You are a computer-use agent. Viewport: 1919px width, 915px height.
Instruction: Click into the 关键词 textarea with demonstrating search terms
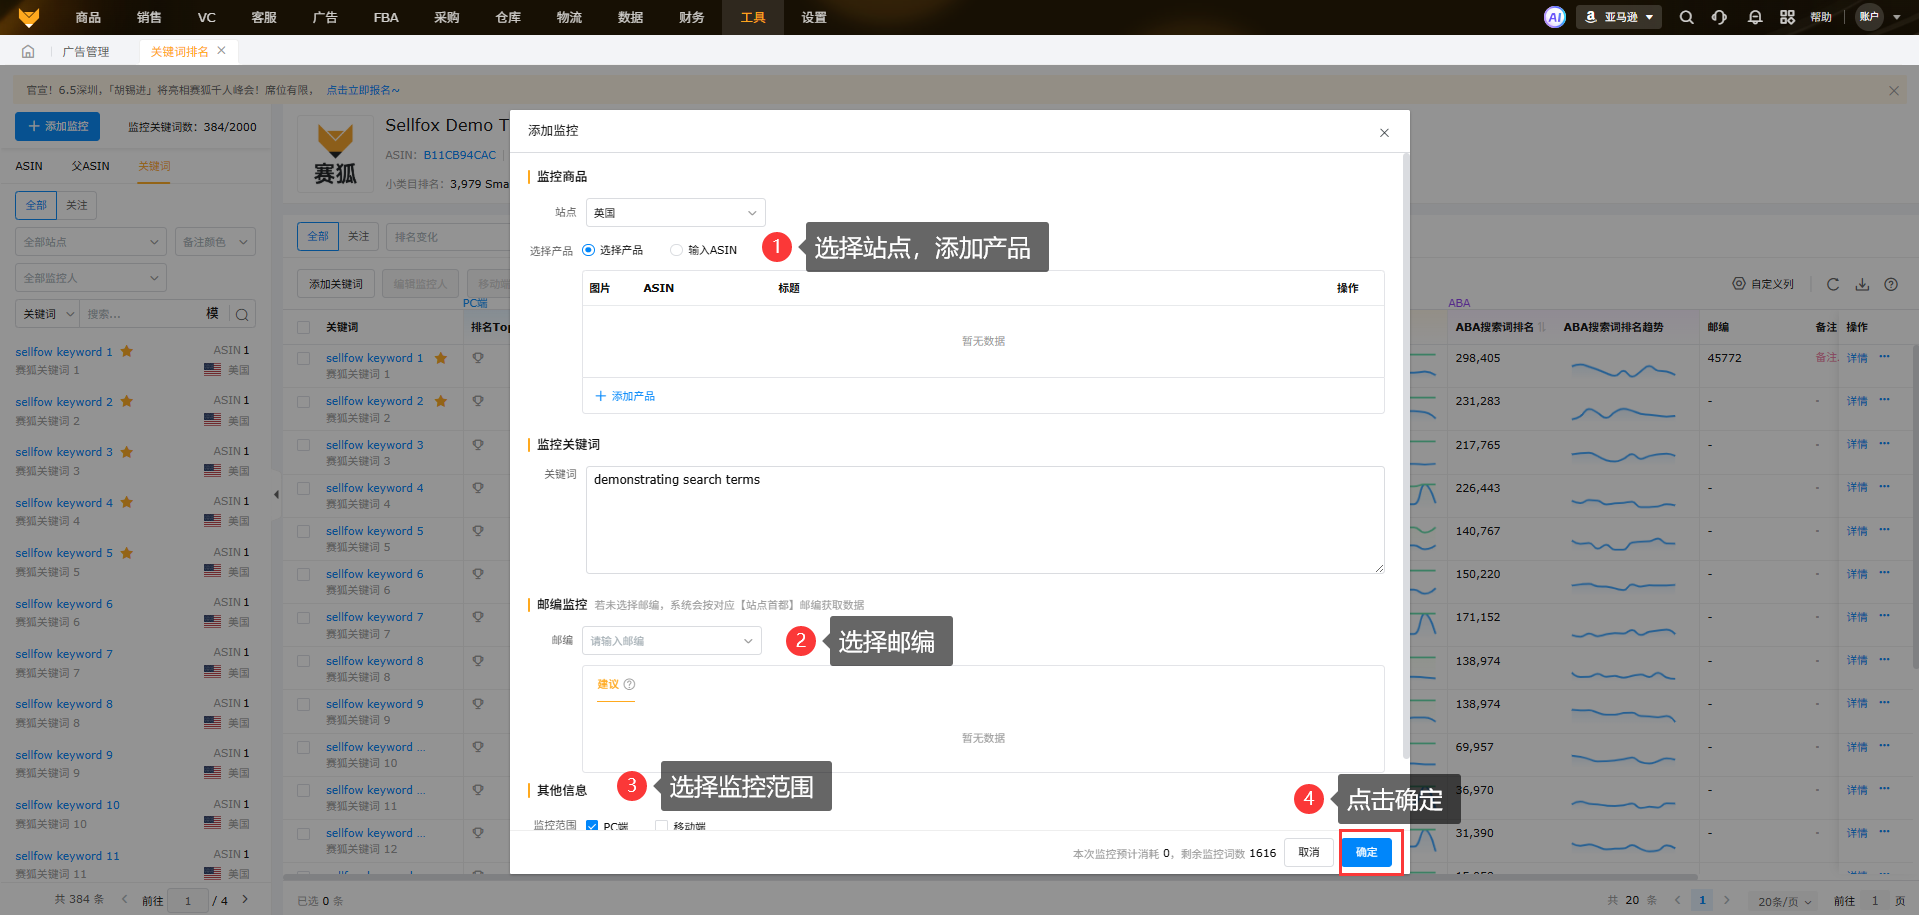pos(985,520)
